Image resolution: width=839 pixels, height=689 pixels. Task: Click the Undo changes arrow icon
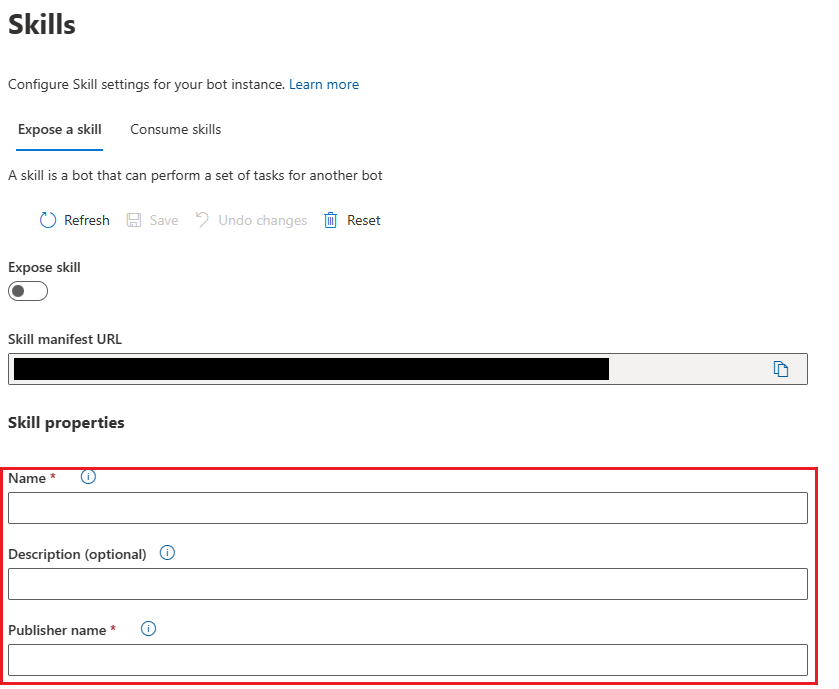tap(203, 220)
